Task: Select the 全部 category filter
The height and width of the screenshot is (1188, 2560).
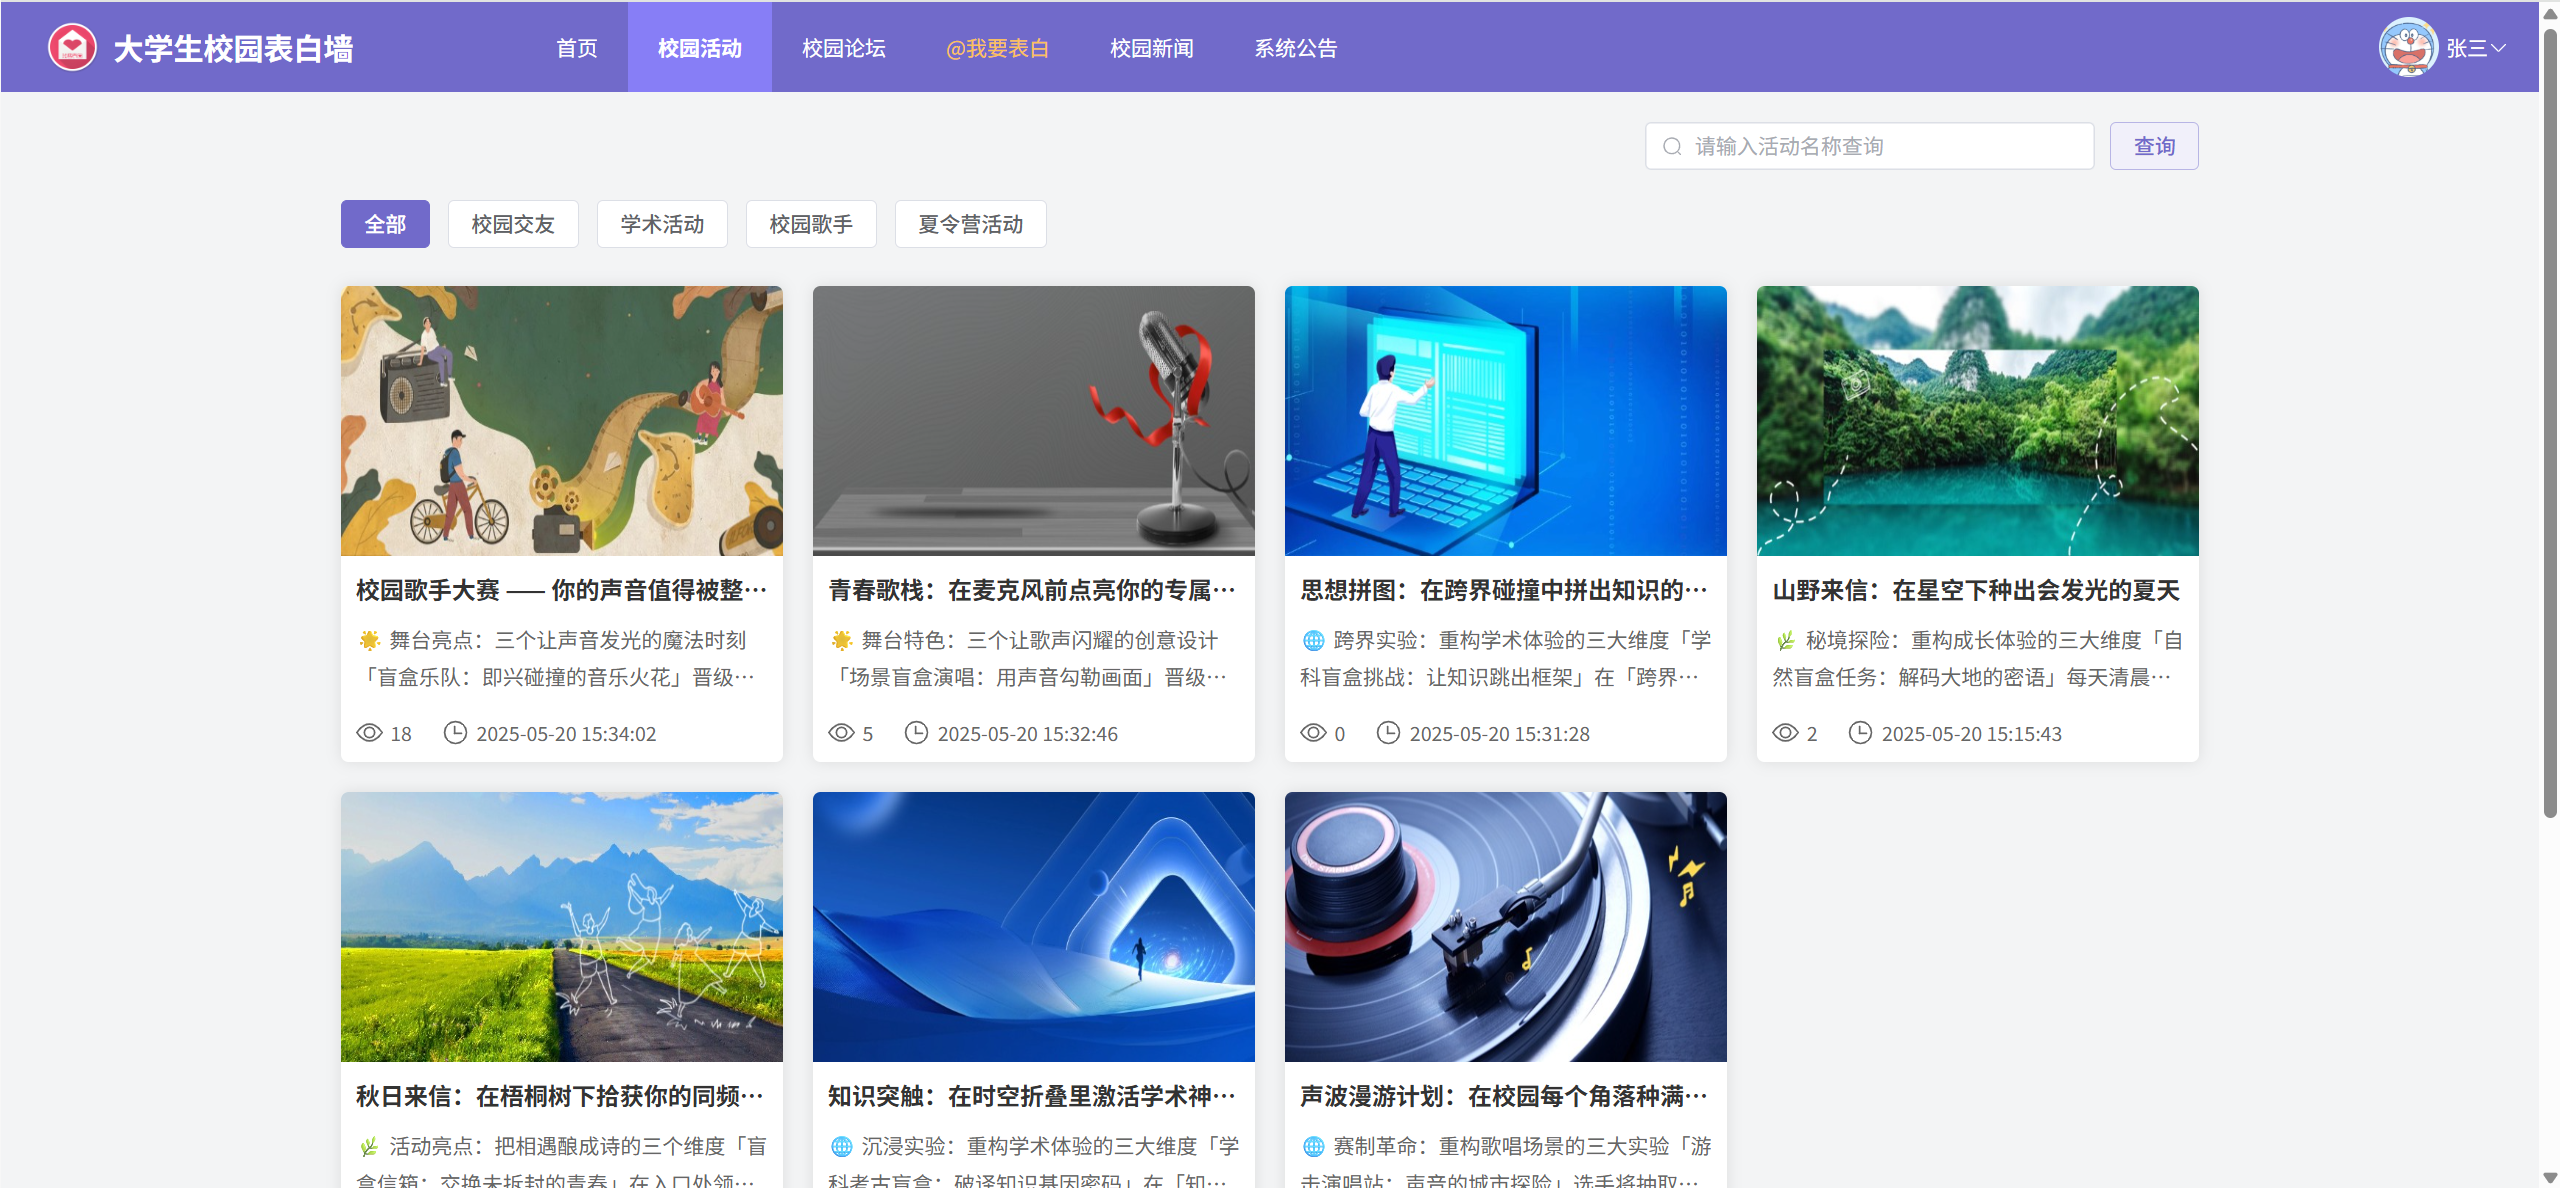Action: pos(385,224)
